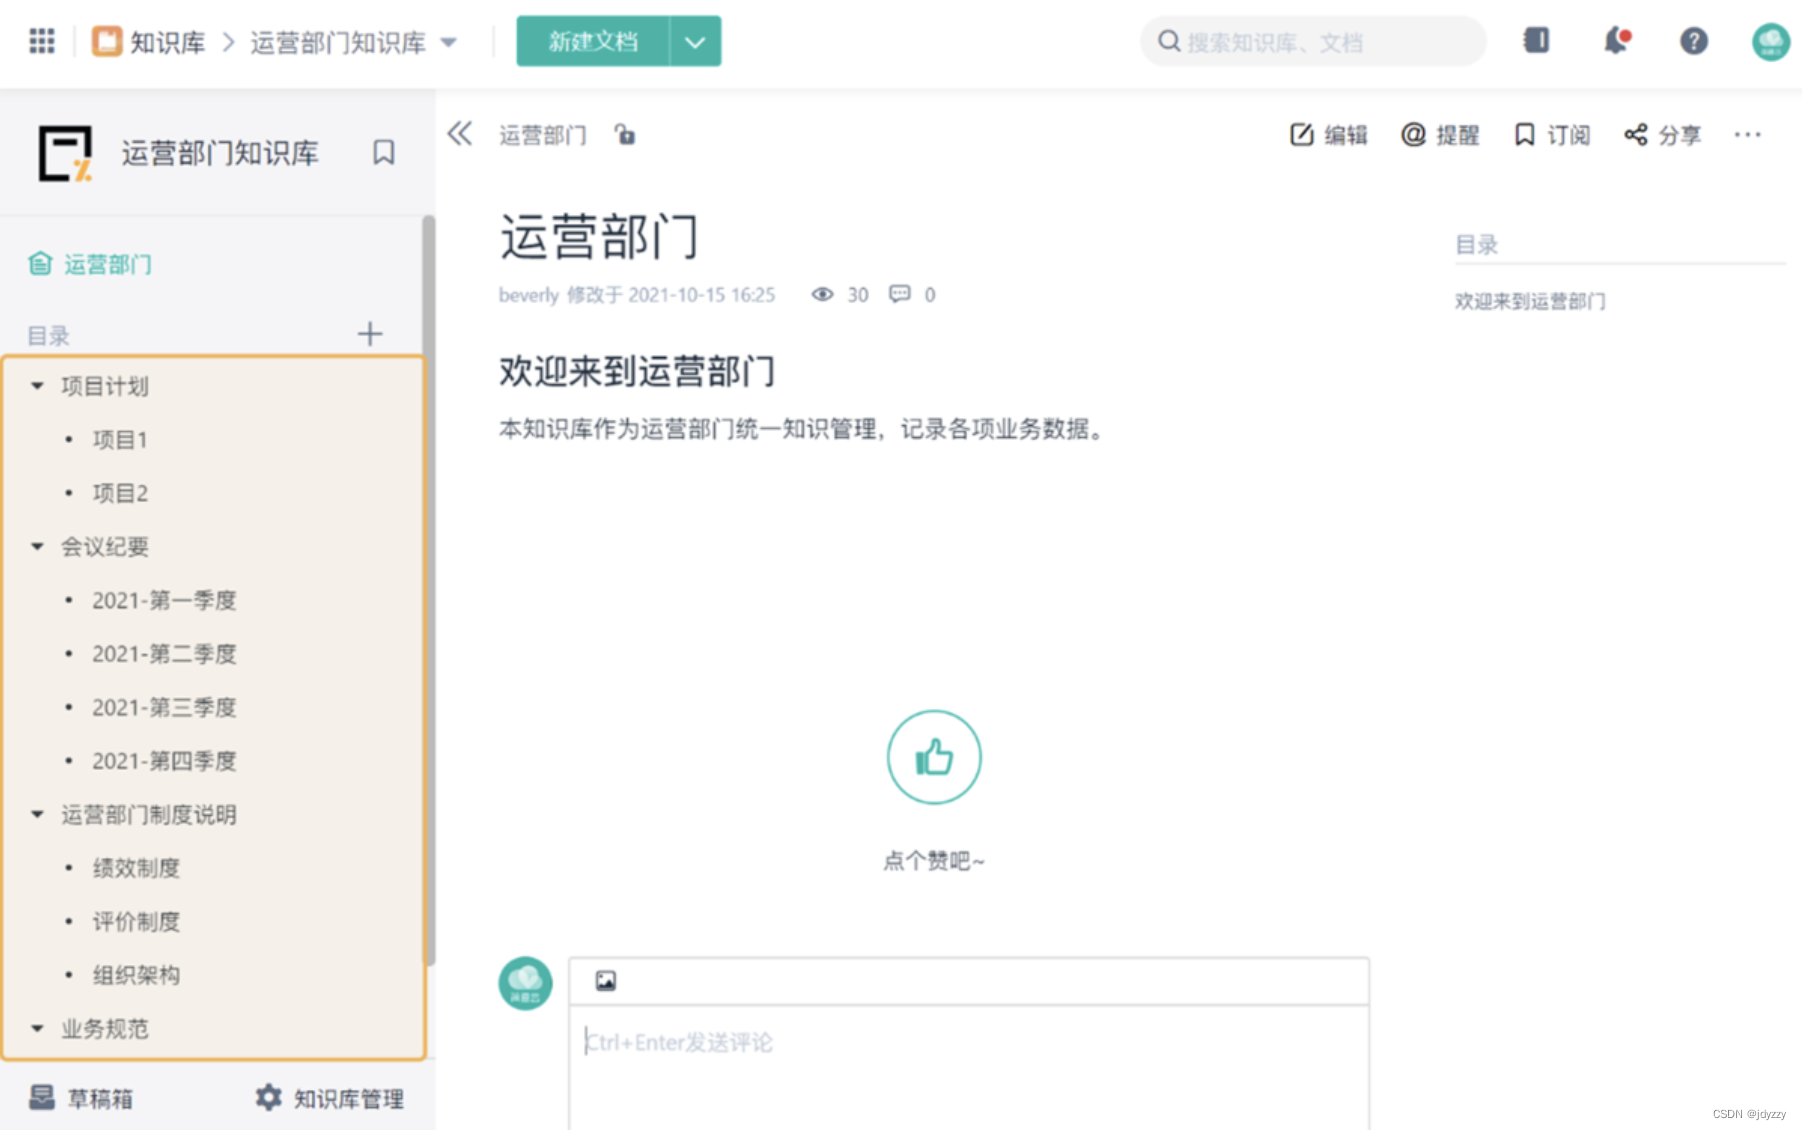The image size is (1802, 1130).
Task: Toggle subscription with 订阅 button
Action: click(x=1552, y=135)
